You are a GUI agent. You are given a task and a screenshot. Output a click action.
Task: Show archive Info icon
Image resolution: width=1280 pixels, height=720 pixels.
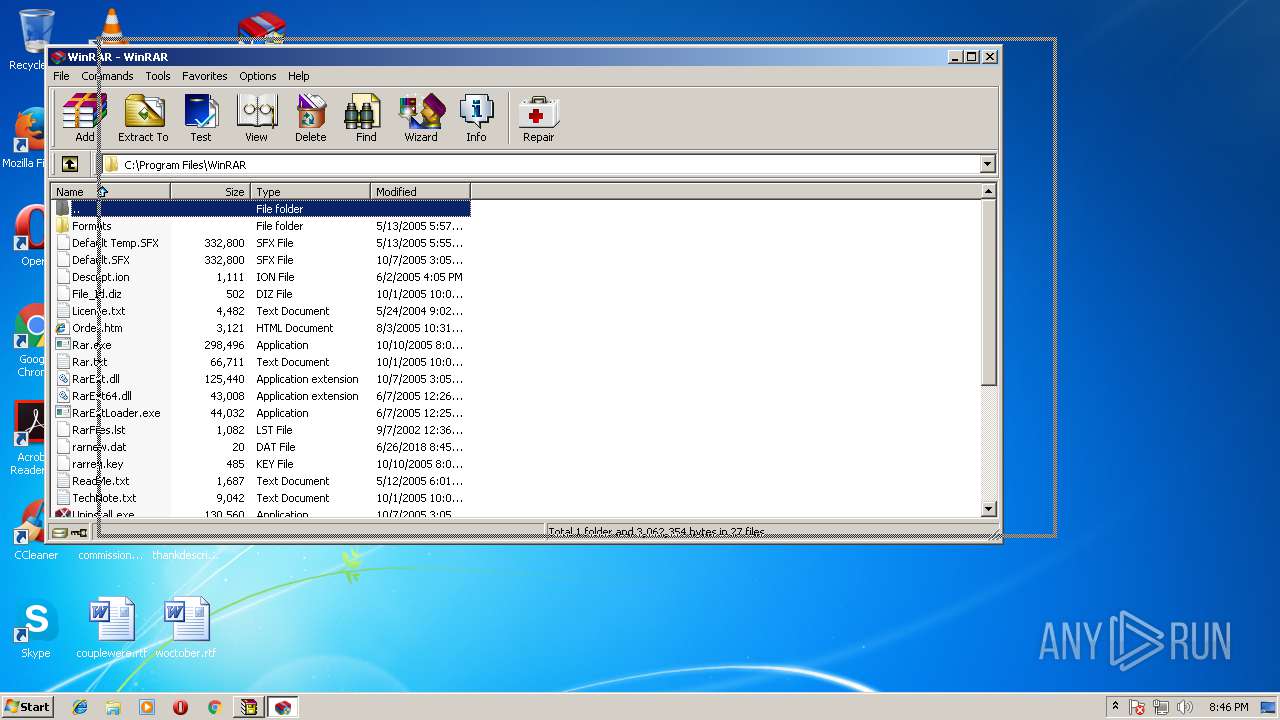[x=476, y=119]
